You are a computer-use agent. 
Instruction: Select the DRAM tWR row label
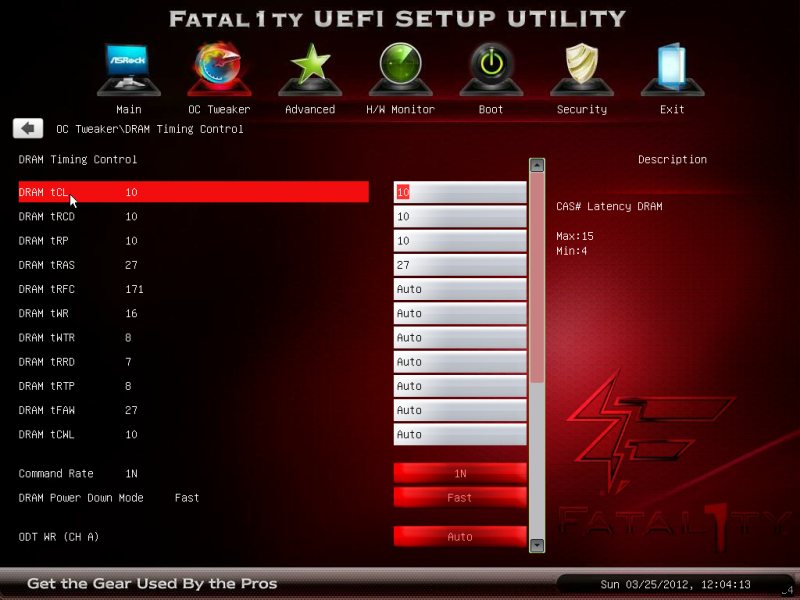pos(43,313)
